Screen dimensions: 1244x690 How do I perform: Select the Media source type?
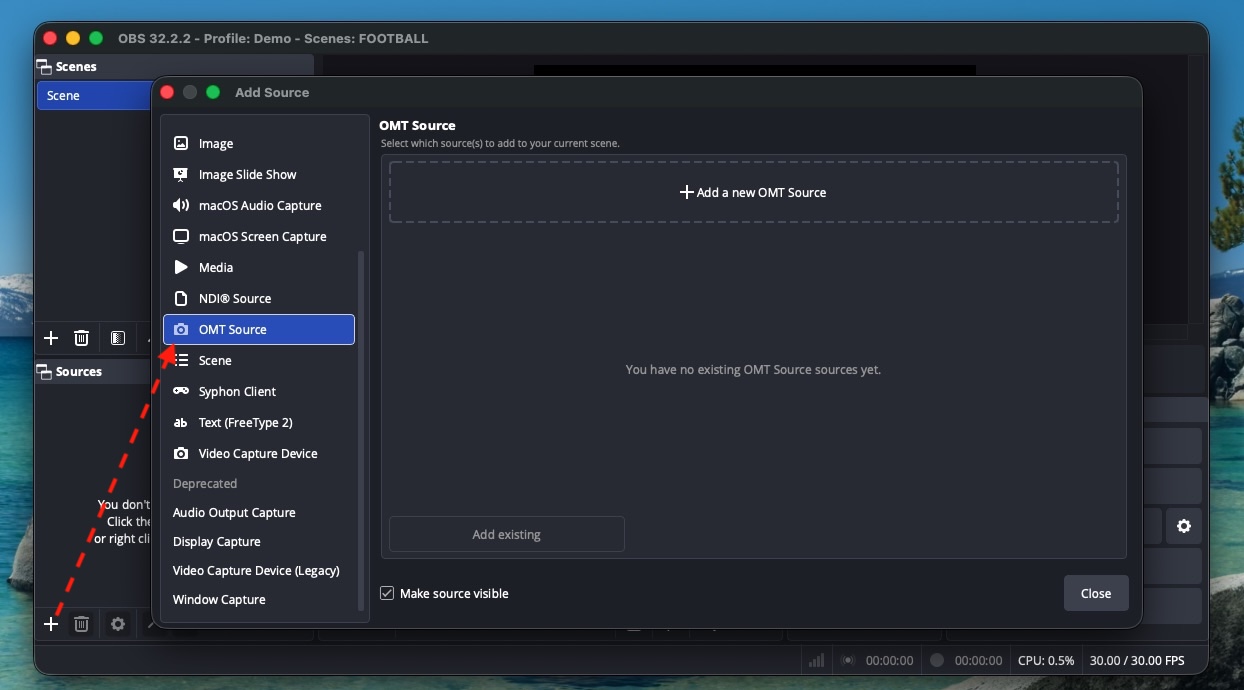point(259,267)
